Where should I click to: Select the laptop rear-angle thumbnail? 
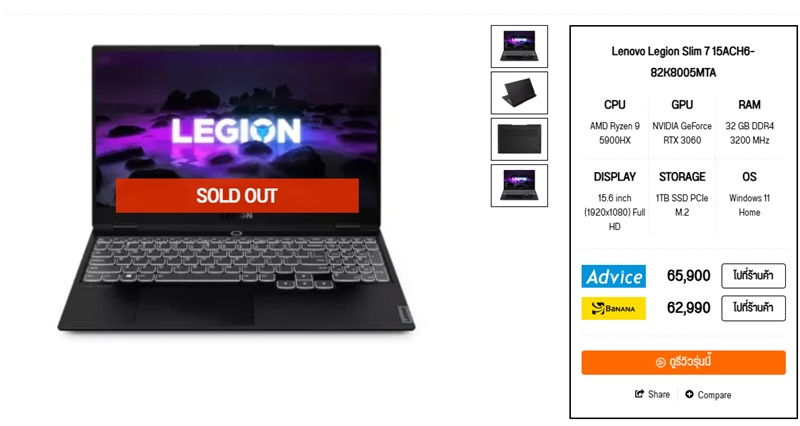click(x=519, y=93)
